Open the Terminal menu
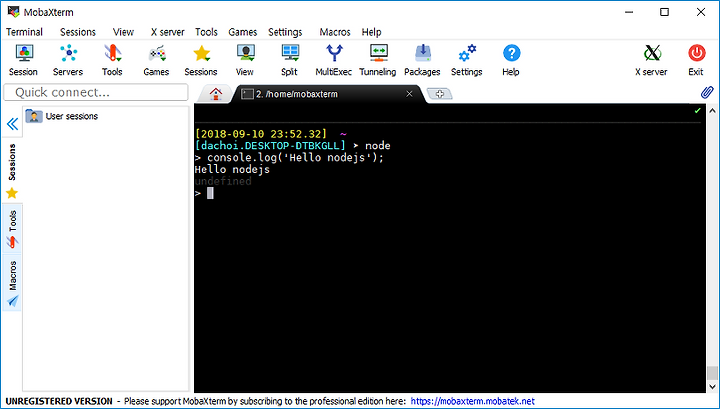The width and height of the screenshot is (720, 409). (24, 32)
